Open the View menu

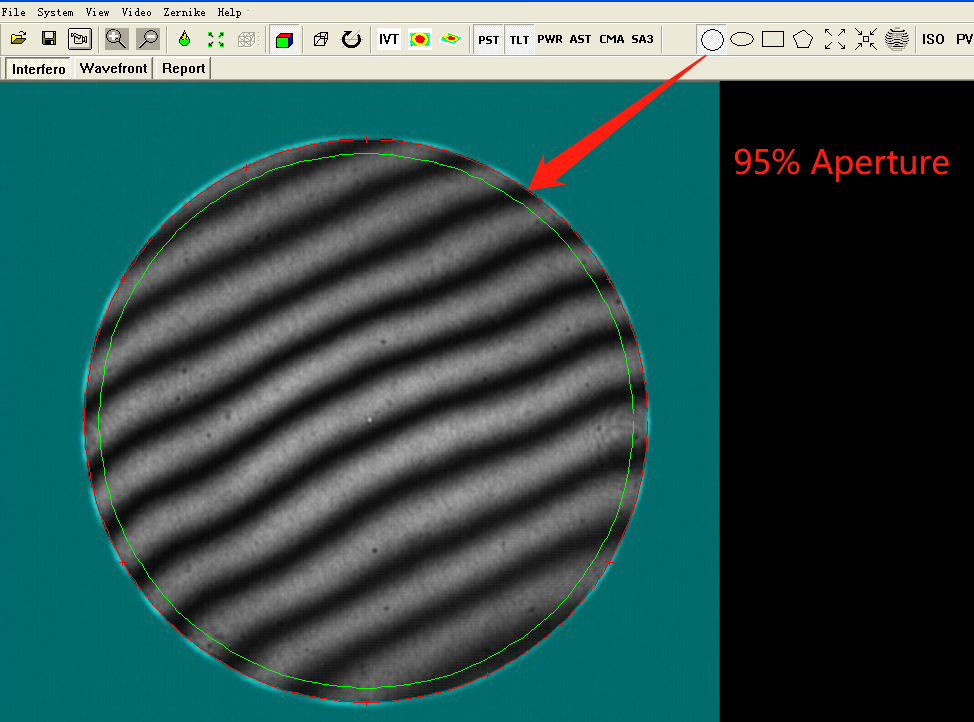point(98,12)
